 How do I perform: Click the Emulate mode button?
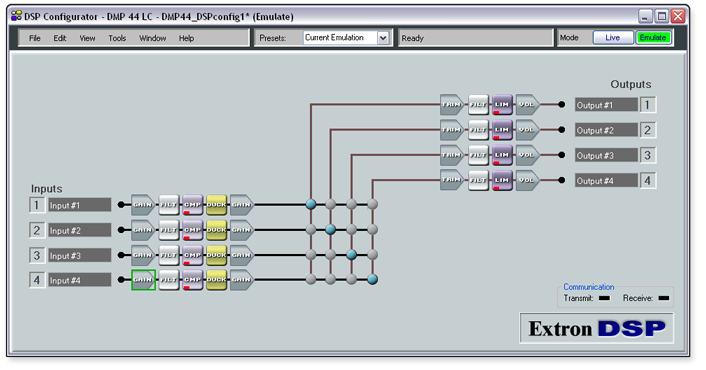[653, 38]
